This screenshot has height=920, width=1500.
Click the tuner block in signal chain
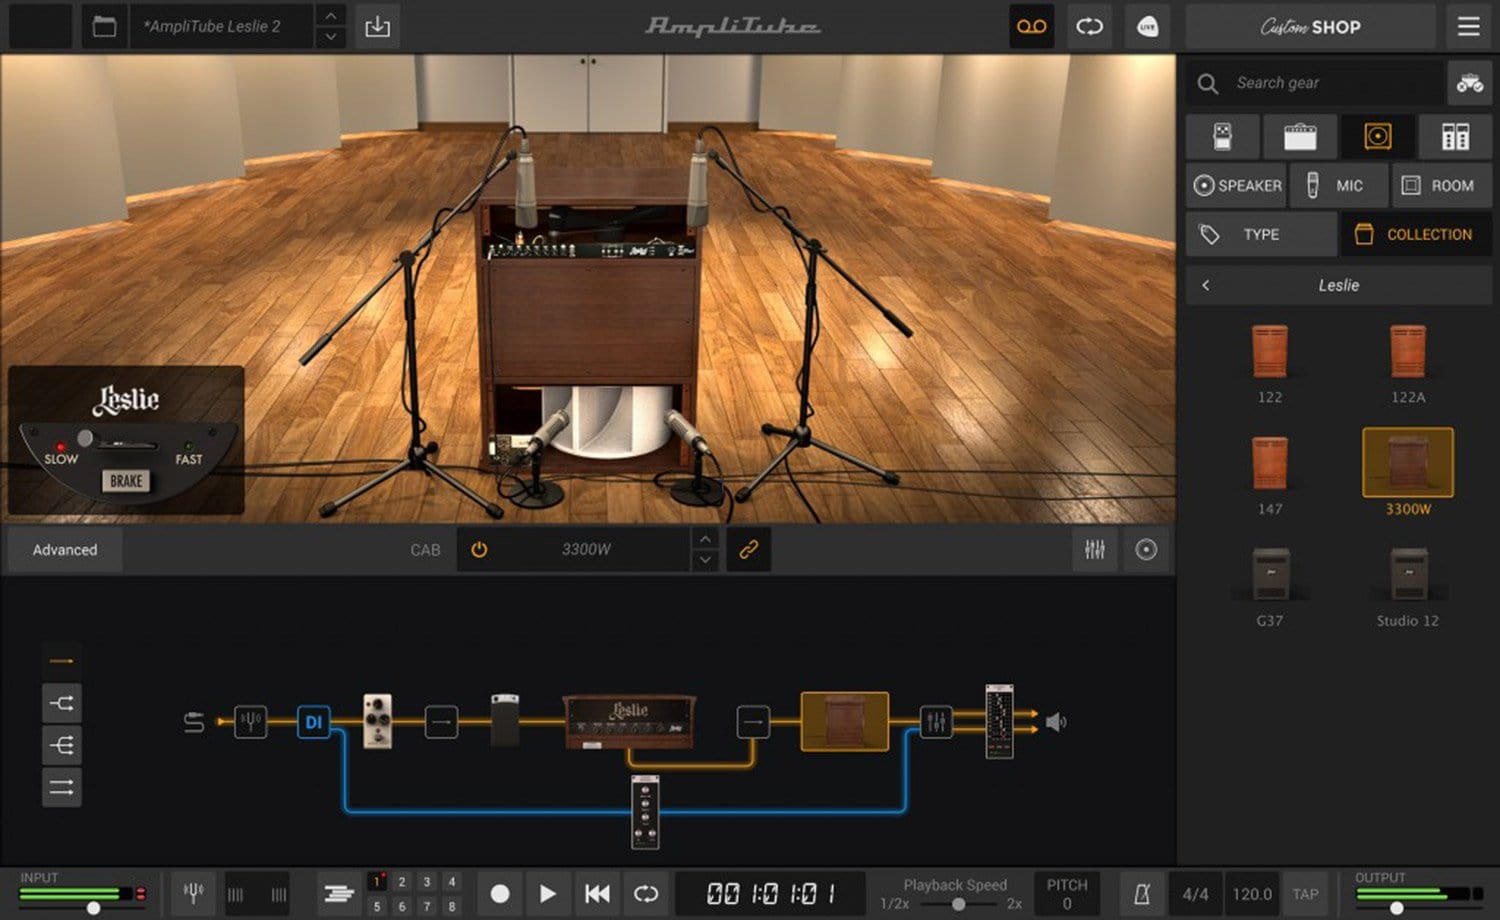(x=250, y=721)
